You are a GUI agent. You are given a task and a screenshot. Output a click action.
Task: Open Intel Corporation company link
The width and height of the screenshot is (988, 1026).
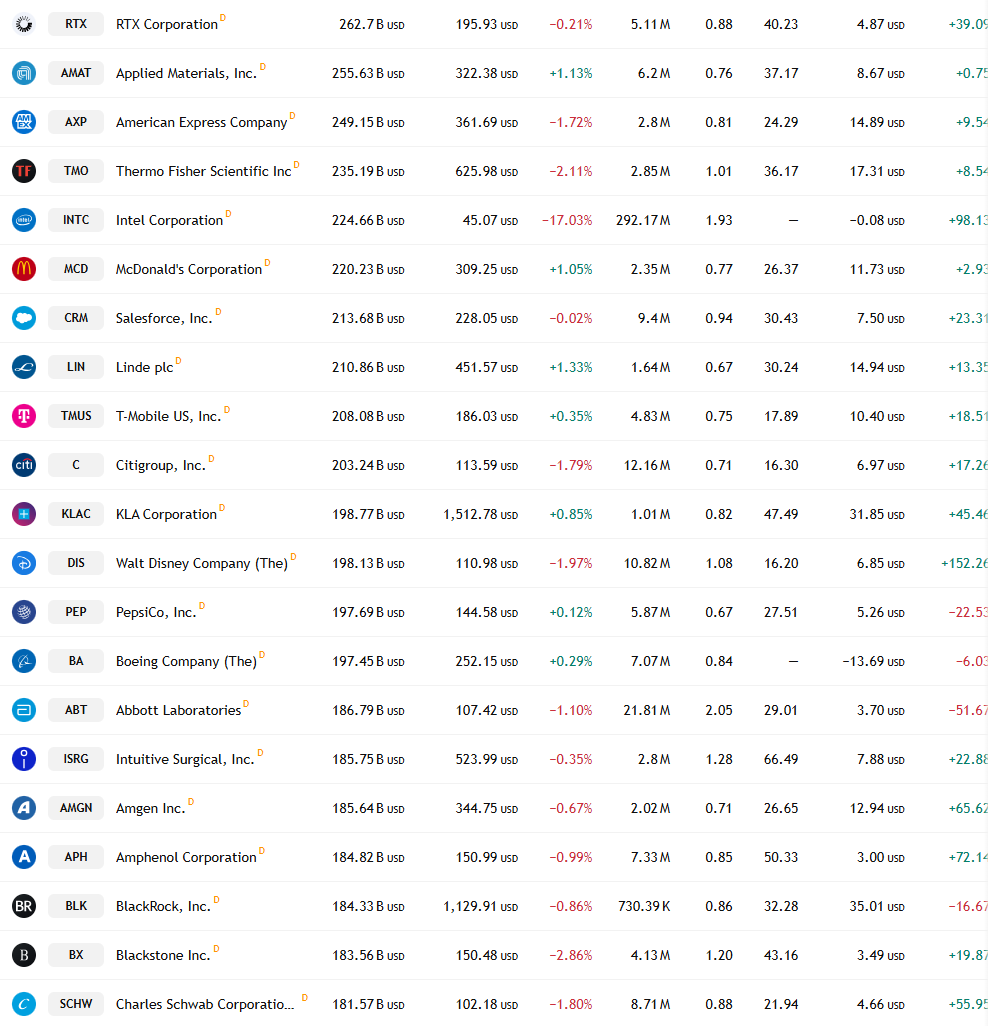[x=169, y=221]
